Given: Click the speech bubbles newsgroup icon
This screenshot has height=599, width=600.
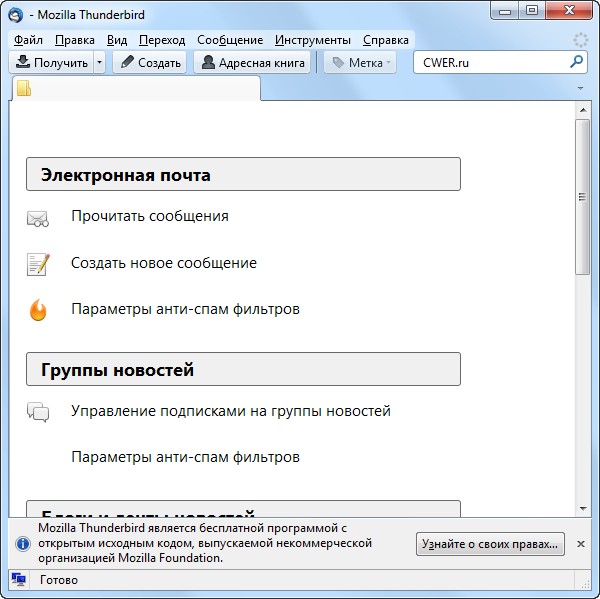Looking at the screenshot, I should (x=38, y=412).
